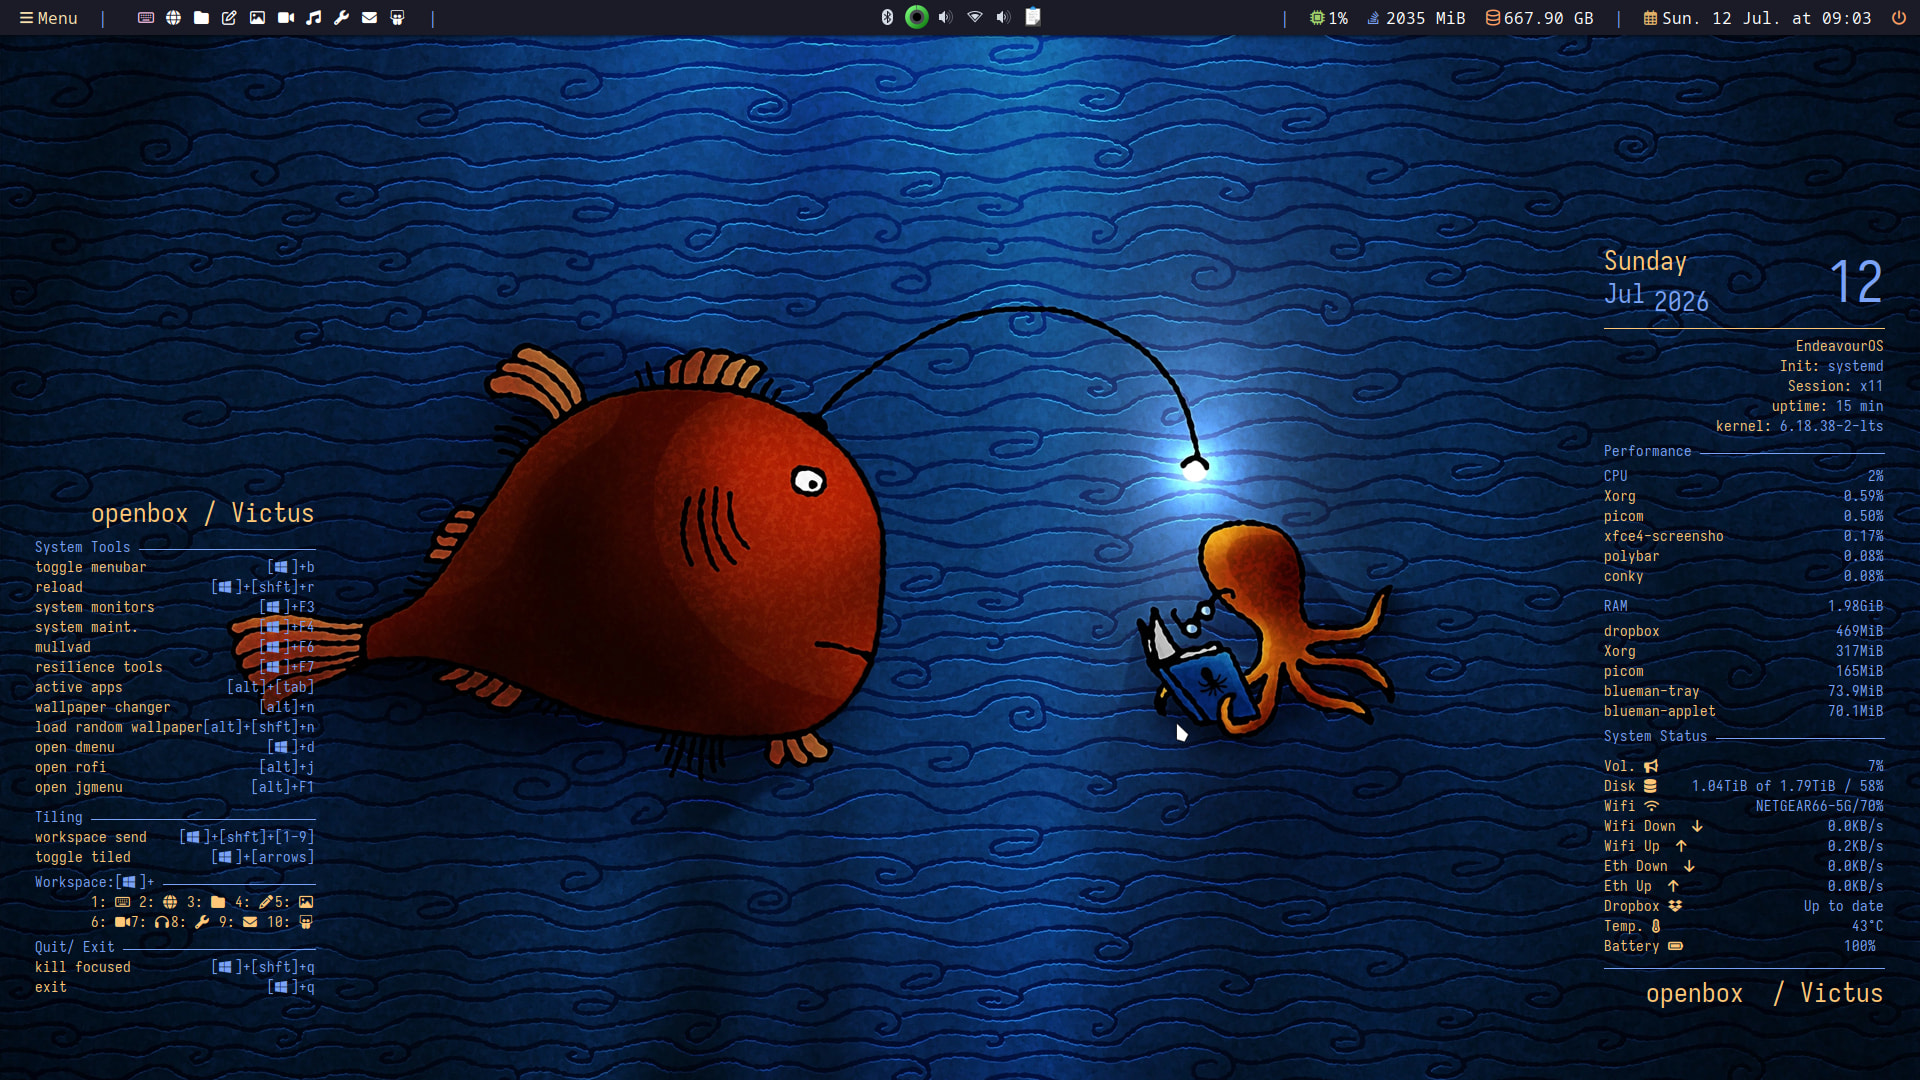Click the 'workspace send' entry
Screen dimensions: 1920x1080
click(x=91, y=837)
